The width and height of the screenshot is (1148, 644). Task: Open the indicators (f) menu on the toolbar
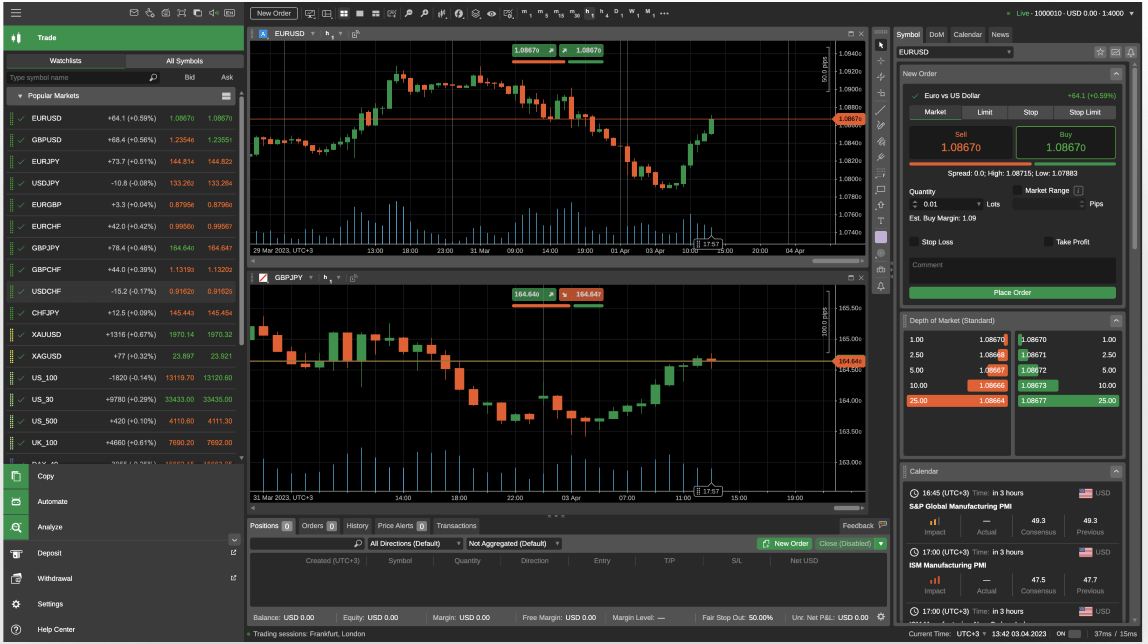[457, 14]
